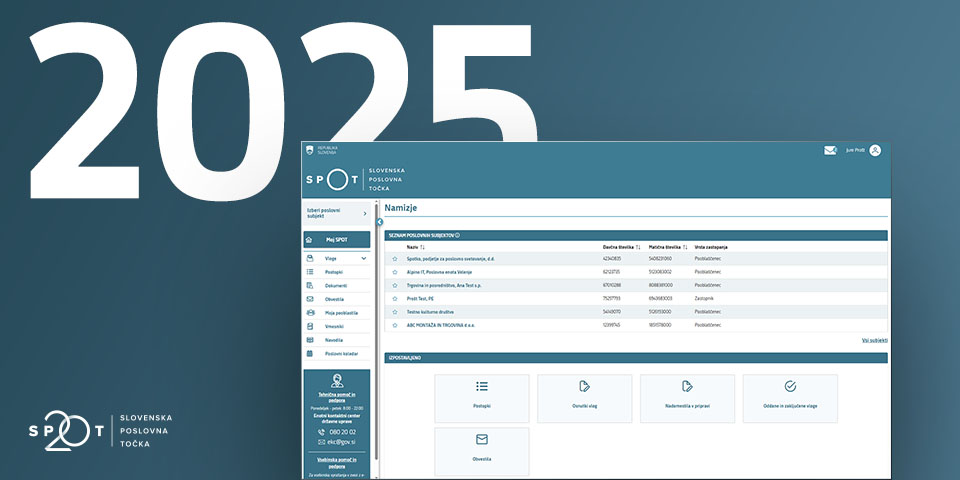Expand the Izberi poslovni subjekt selector
The image size is (960, 480).
(337, 213)
